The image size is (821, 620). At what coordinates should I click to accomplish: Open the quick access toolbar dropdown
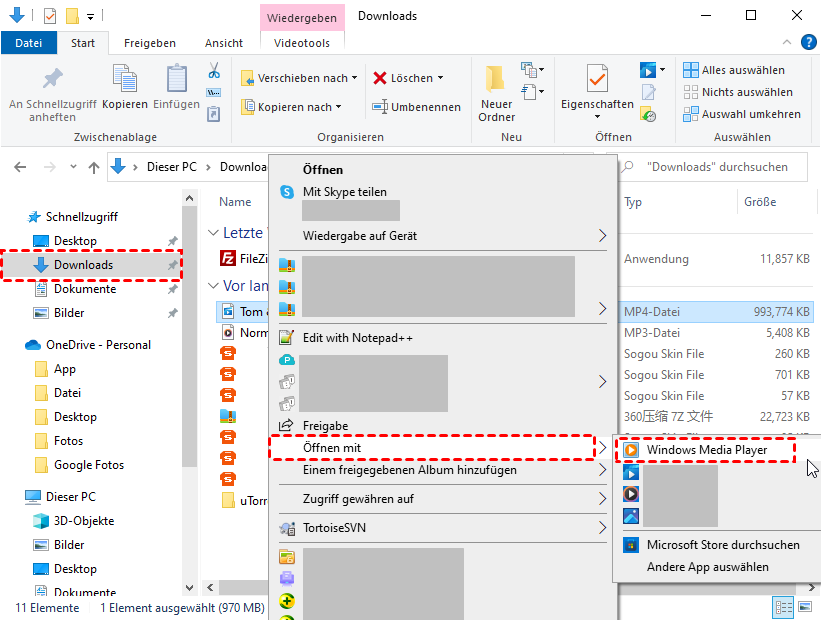pos(91,17)
